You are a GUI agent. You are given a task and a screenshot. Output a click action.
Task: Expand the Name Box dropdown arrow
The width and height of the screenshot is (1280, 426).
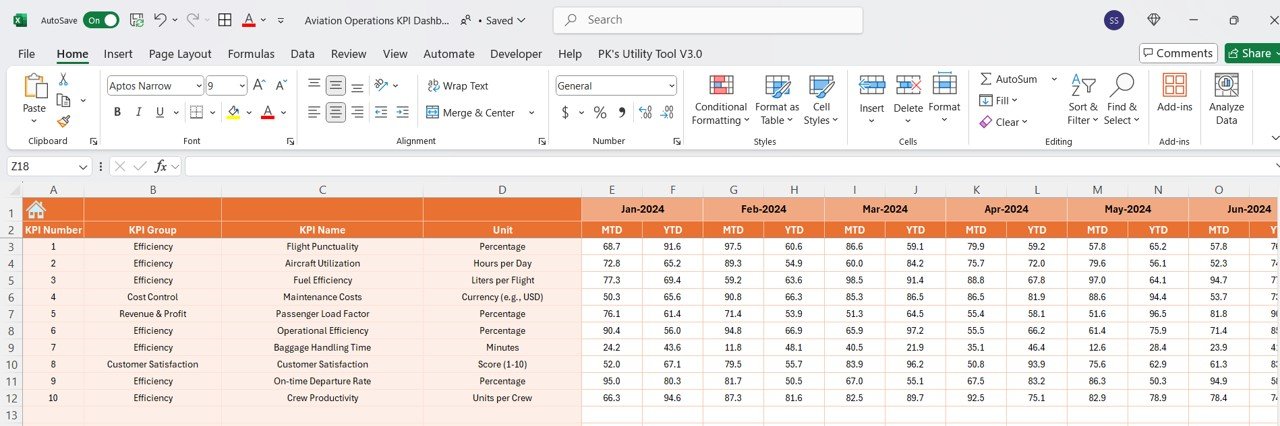point(84,167)
